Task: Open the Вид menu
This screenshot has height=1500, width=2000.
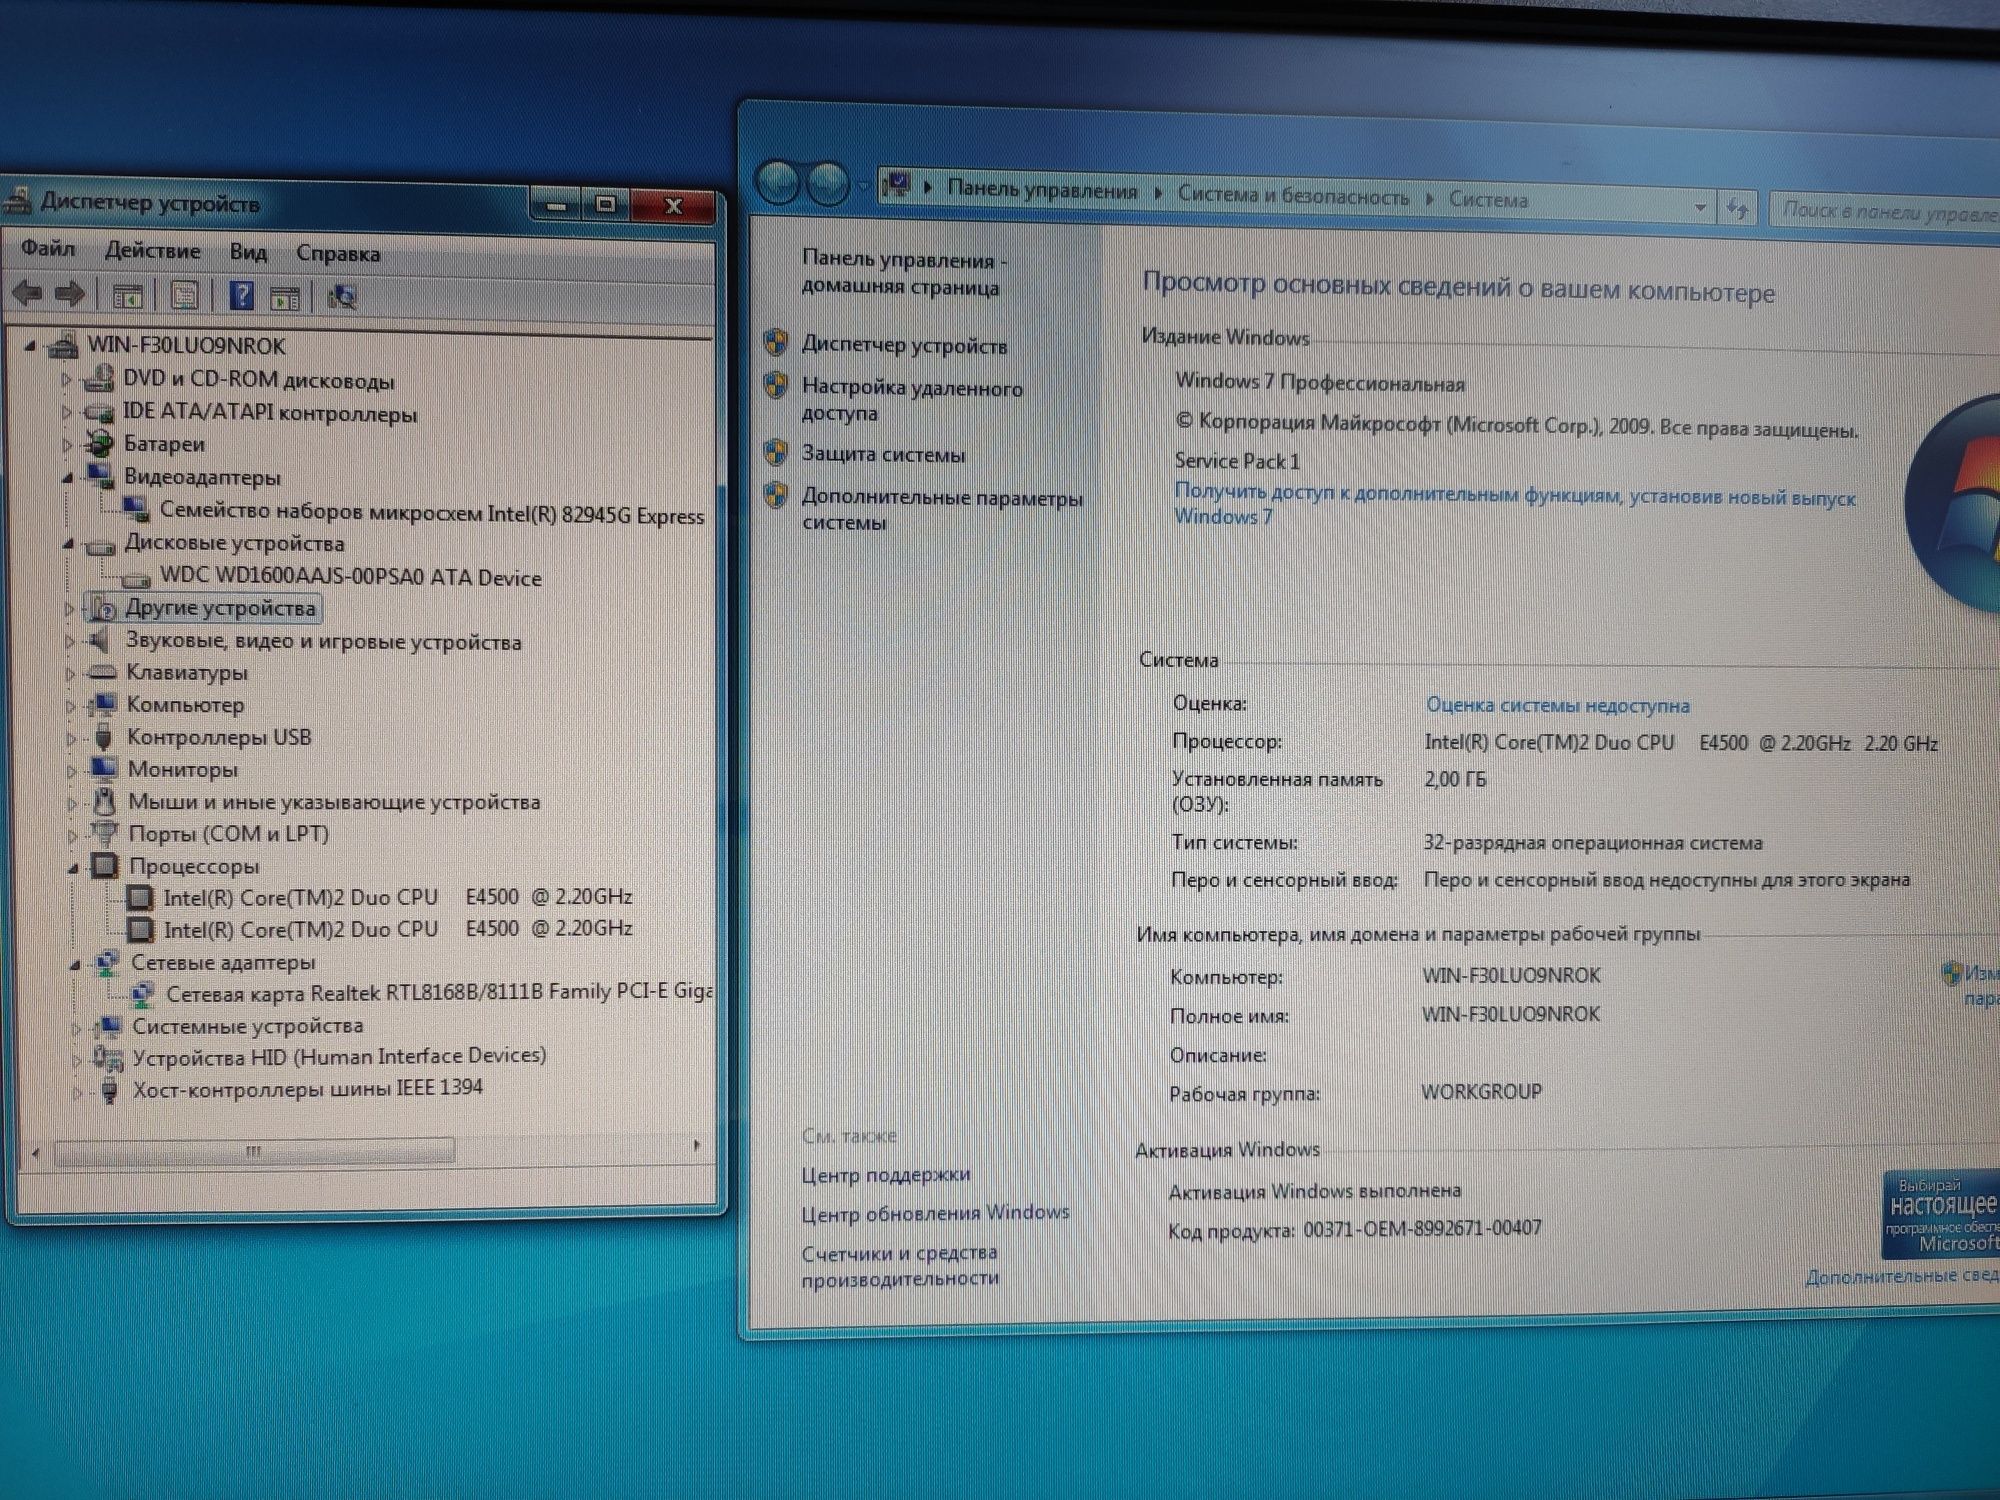Action: (248, 252)
